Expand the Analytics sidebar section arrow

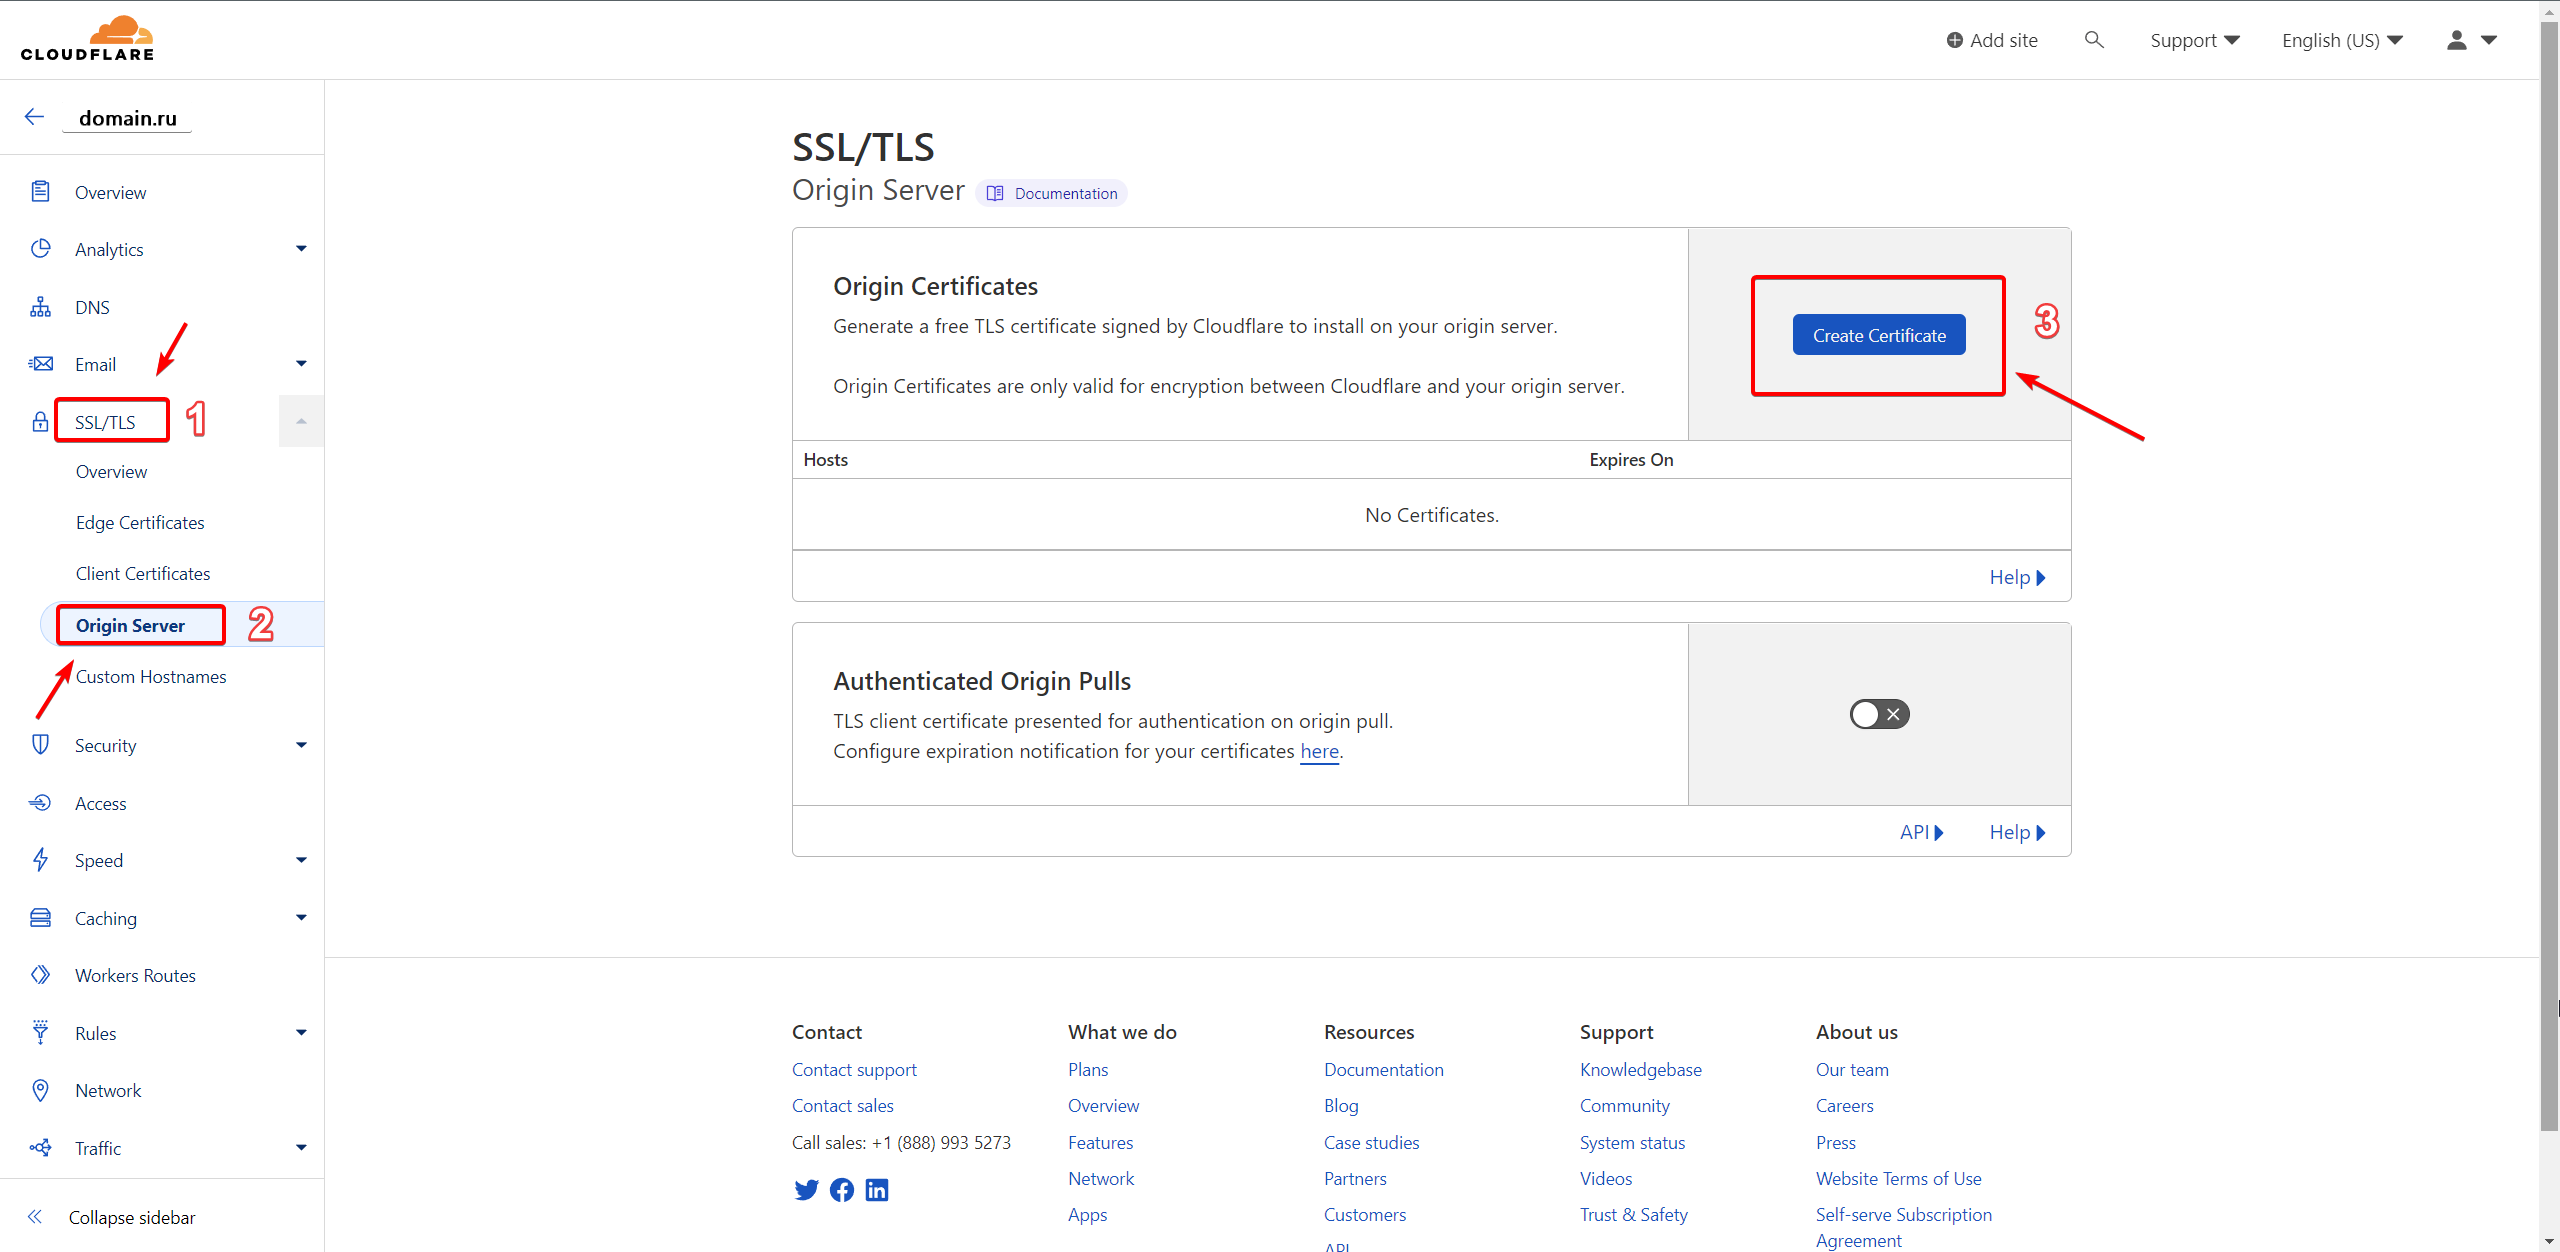click(301, 249)
